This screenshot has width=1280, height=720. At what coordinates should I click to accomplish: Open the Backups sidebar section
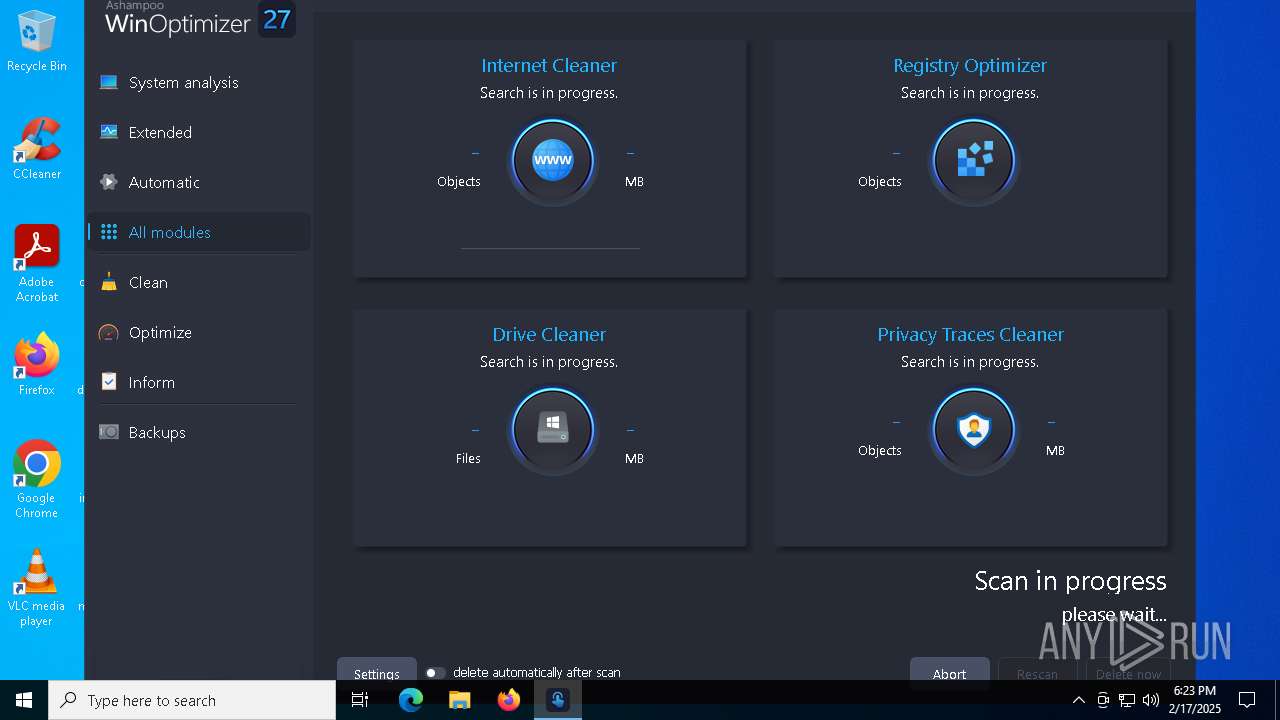(198, 432)
